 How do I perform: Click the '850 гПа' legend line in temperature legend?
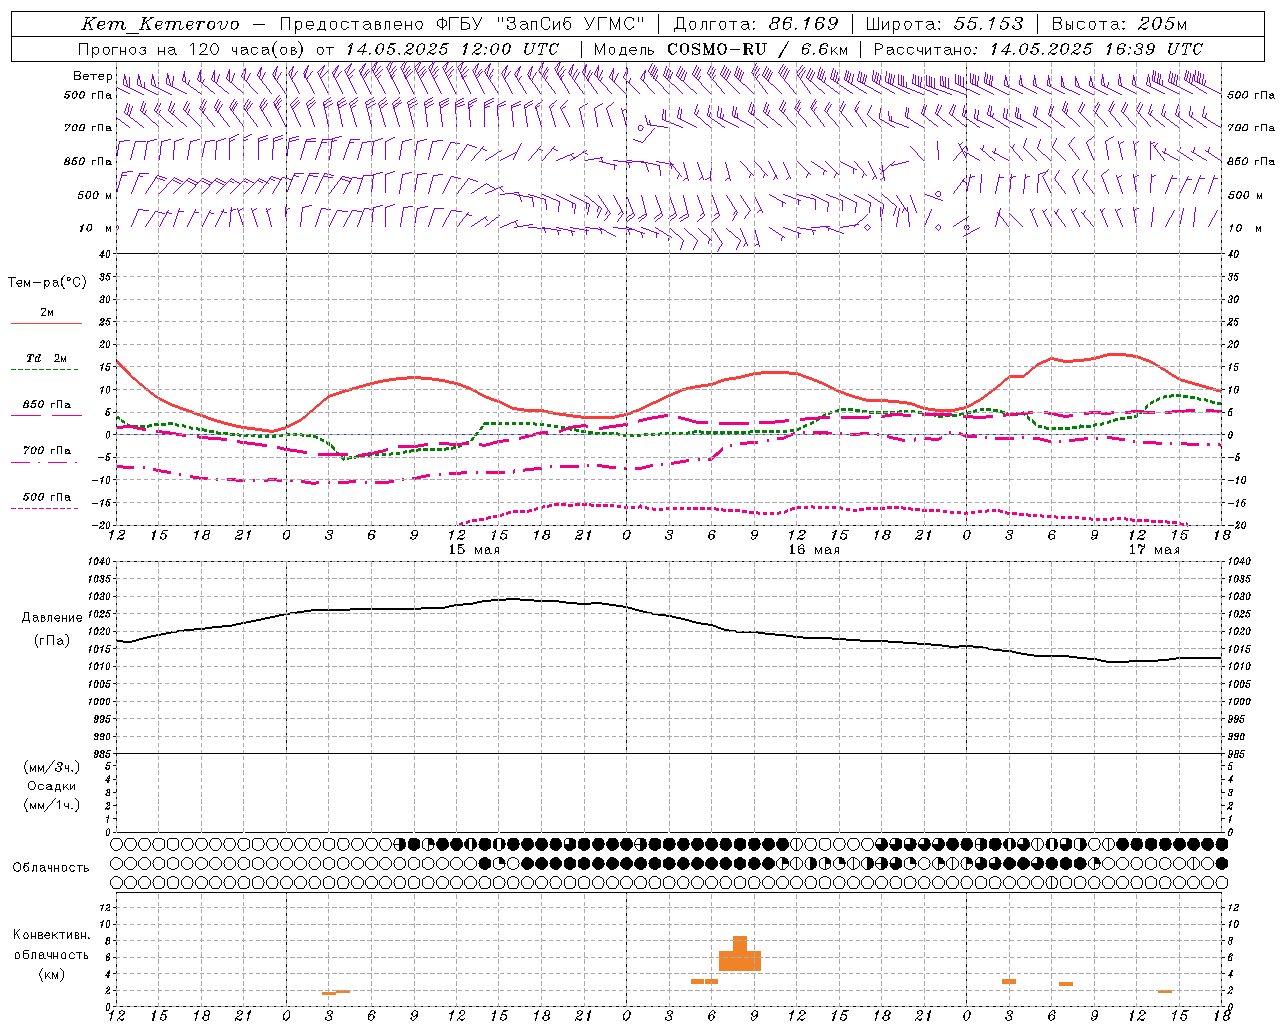(x=46, y=414)
